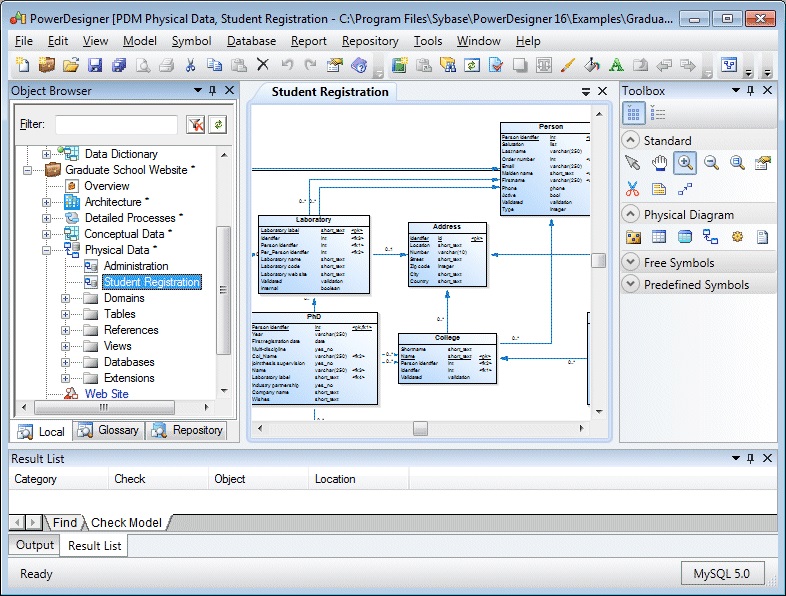Select the Zoom In tool in Toolbox
The image size is (786, 596).
coord(685,163)
